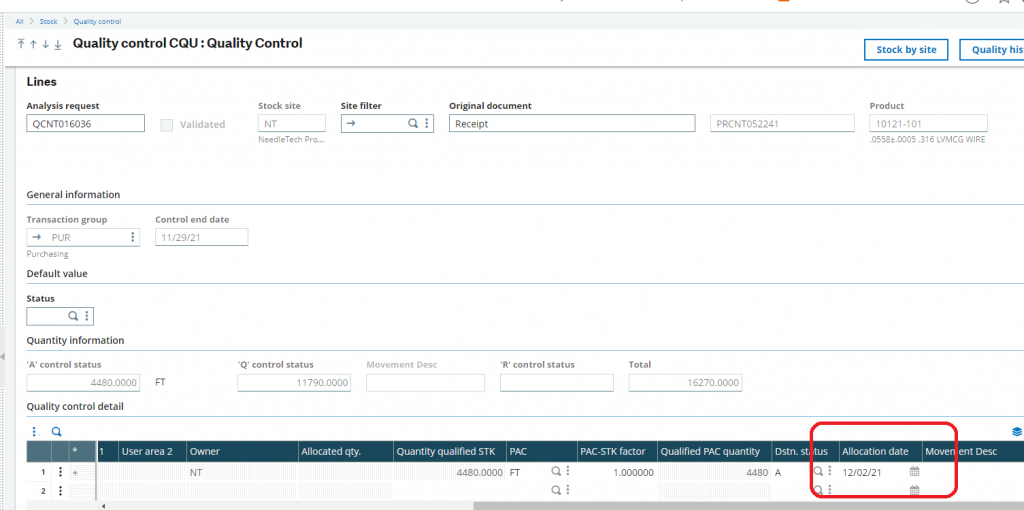
Task: Open the Allocation date calendar on row 1
Action: pos(914,472)
